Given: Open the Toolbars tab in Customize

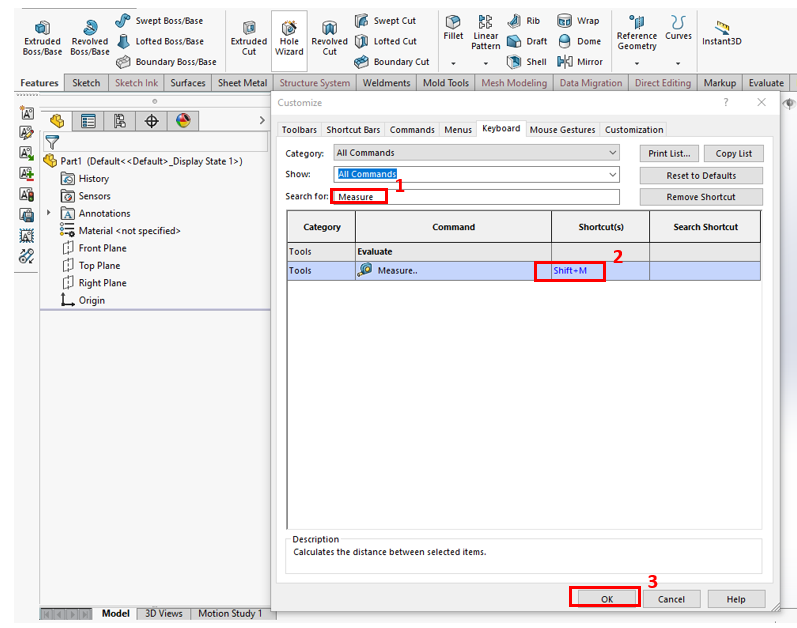Looking at the screenshot, I should 299,130.
